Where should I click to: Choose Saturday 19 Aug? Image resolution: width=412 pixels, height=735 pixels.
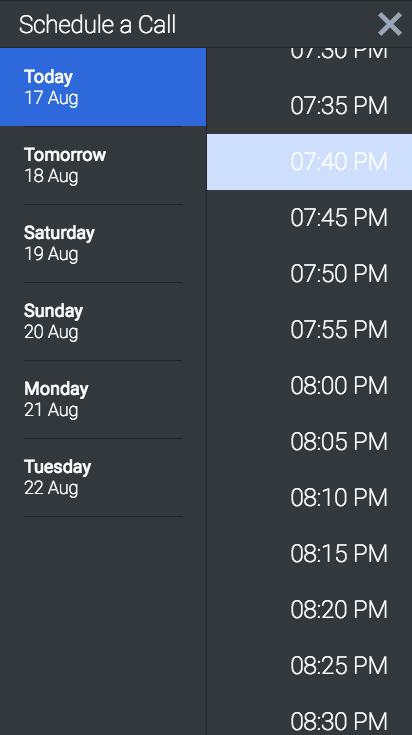coord(103,243)
